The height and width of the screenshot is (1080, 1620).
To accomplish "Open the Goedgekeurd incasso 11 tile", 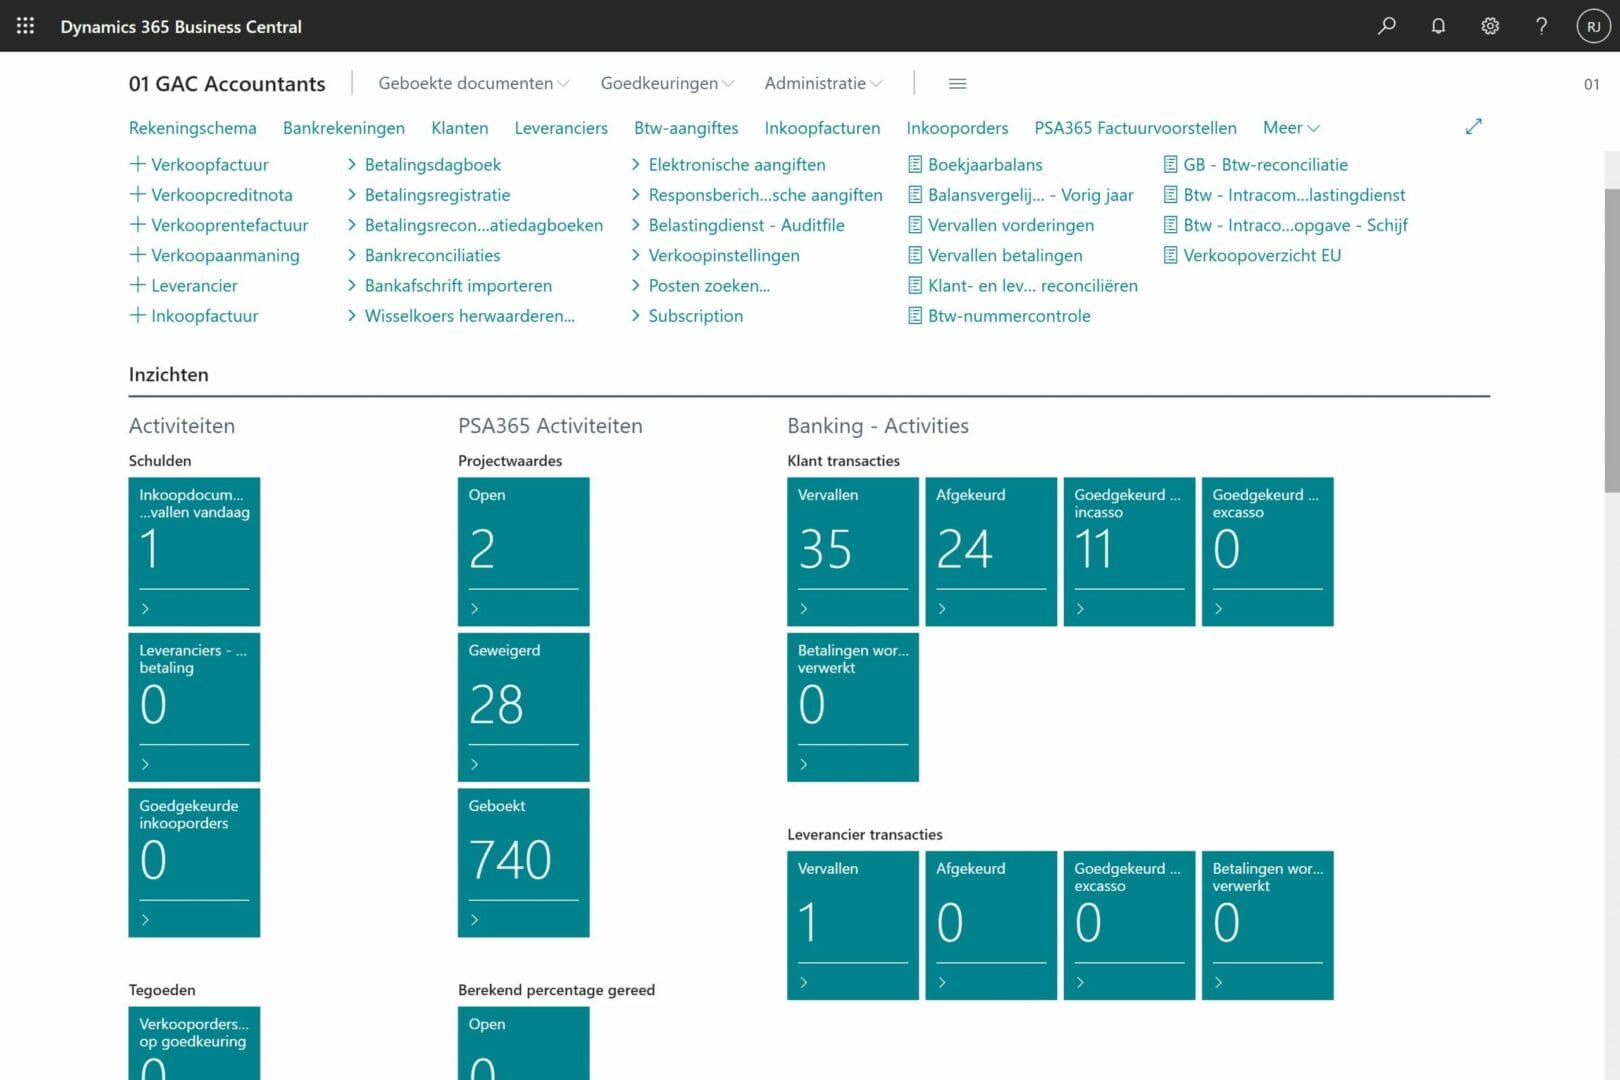I will [x=1129, y=551].
